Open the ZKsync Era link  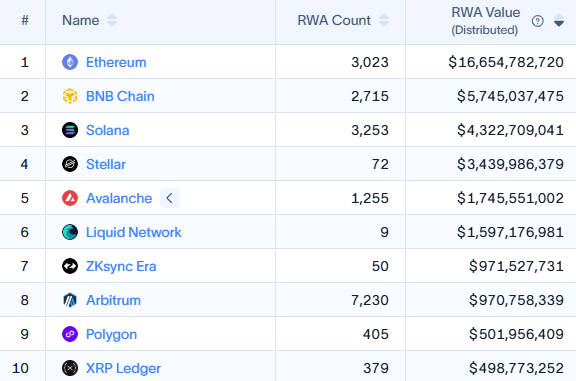point(121,266)
